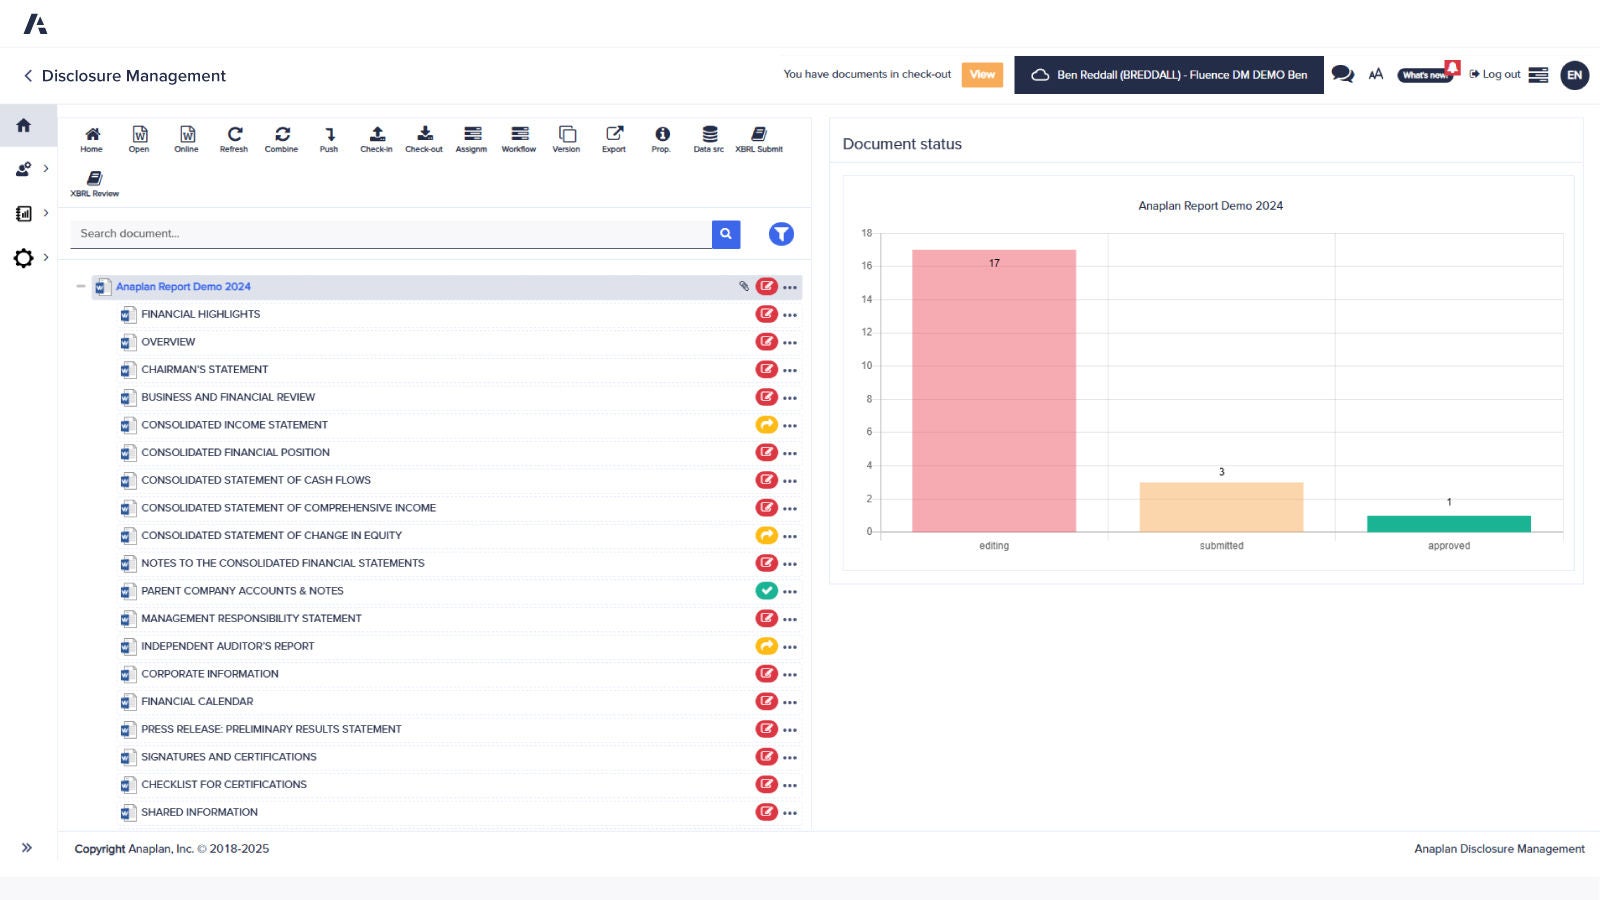Collapse the left sidebar with the double chevron
1600x900 pixels.
click(27, 847)
